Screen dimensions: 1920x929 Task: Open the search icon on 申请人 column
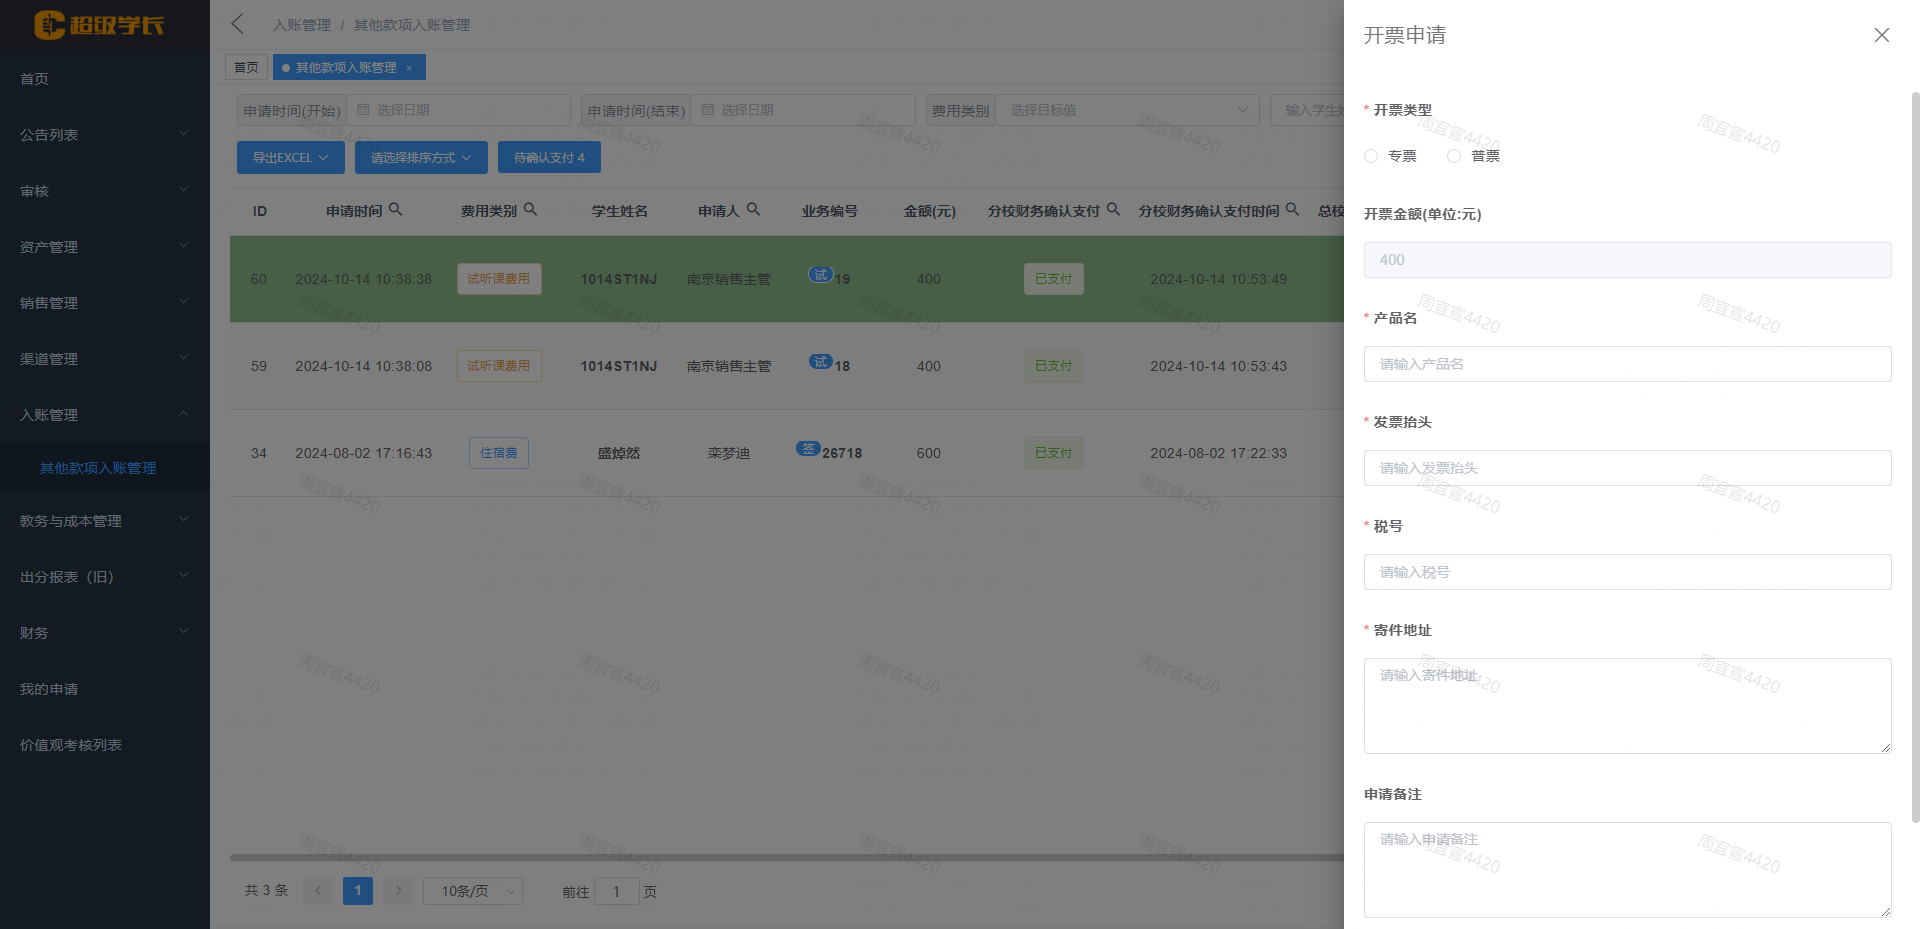coord(755,210)
